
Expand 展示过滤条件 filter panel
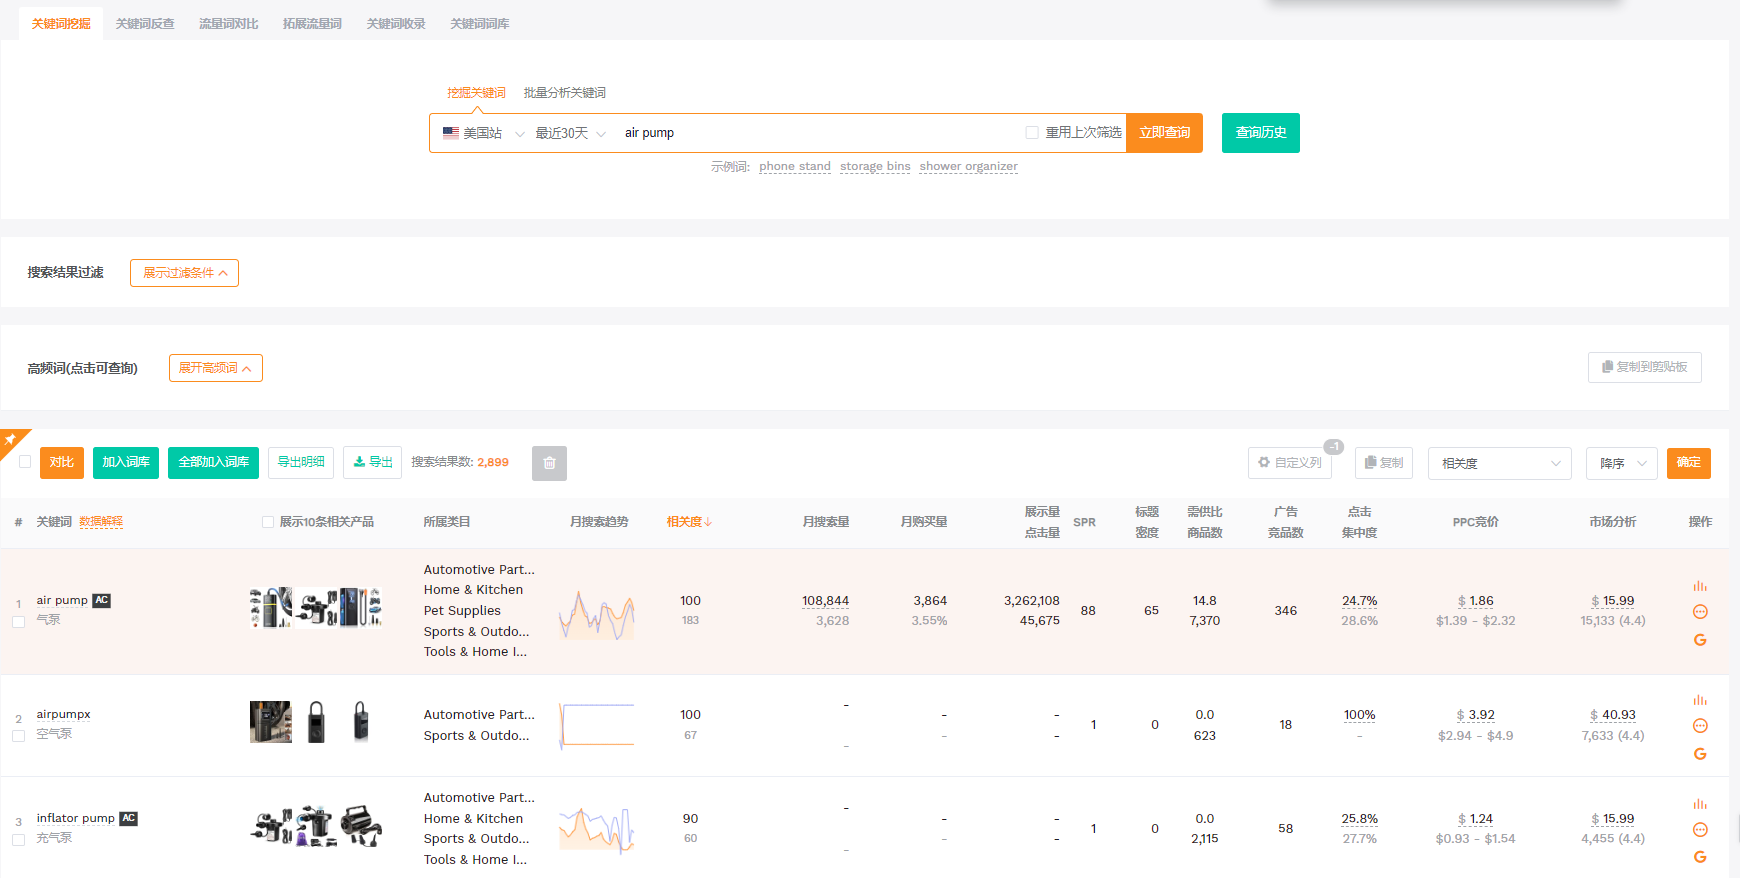pos(184,273)
